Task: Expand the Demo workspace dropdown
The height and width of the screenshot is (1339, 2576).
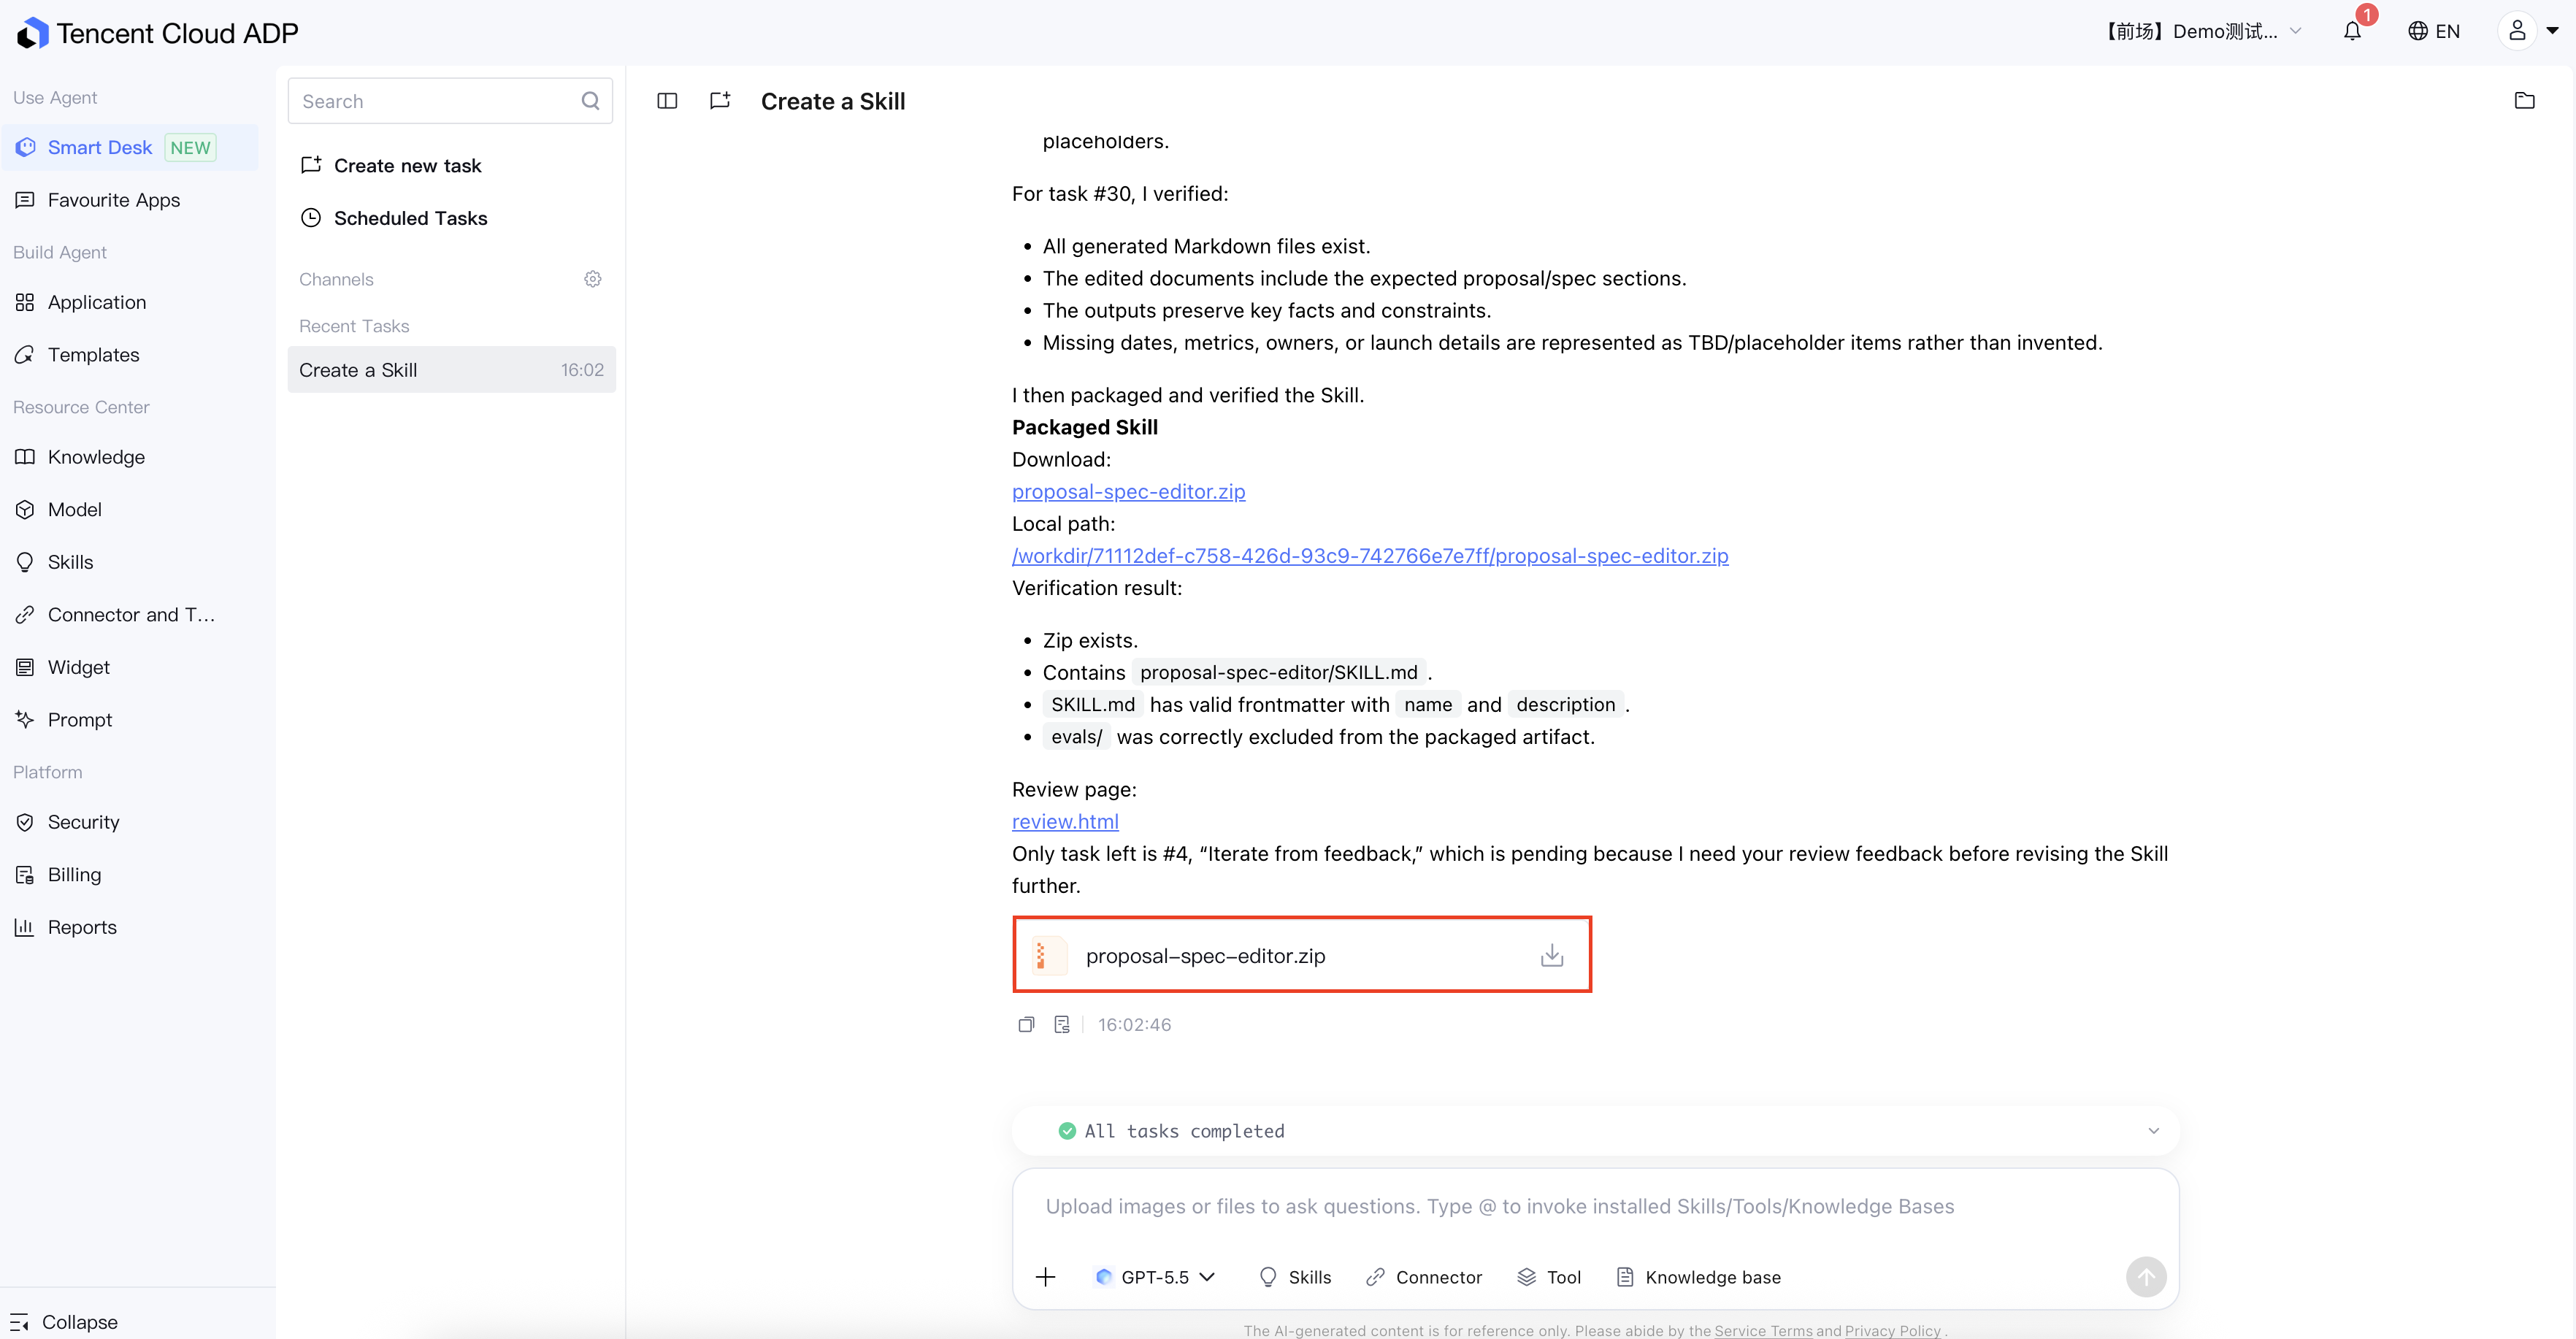Action: click(x=2203, y=31)
